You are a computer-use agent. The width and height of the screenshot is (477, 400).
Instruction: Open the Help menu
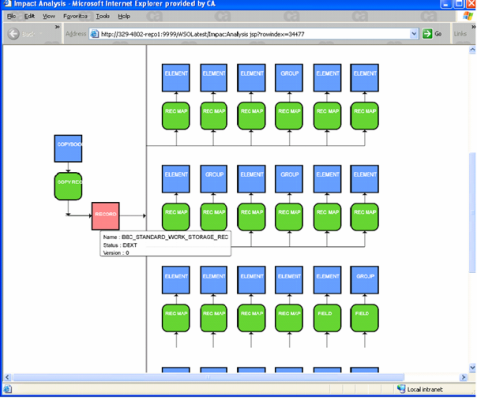[124, 16]
